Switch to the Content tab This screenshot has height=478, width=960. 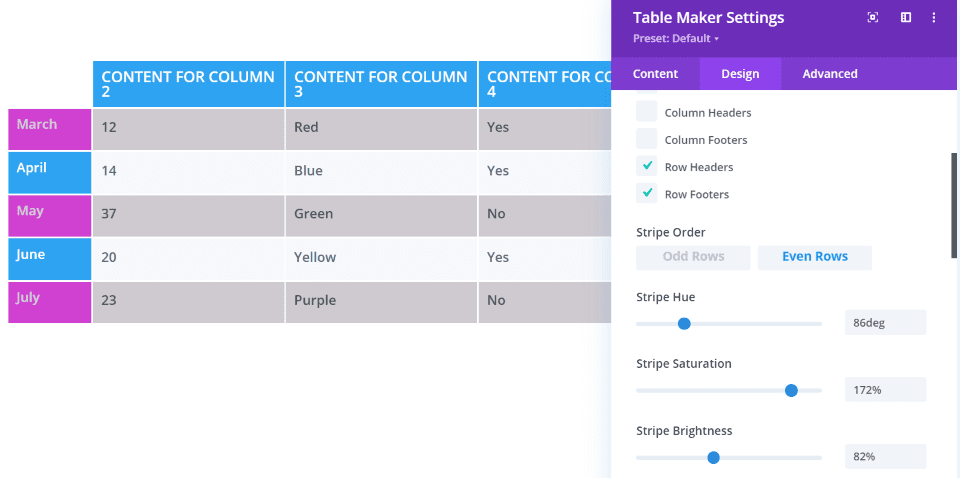coord(656,74)
